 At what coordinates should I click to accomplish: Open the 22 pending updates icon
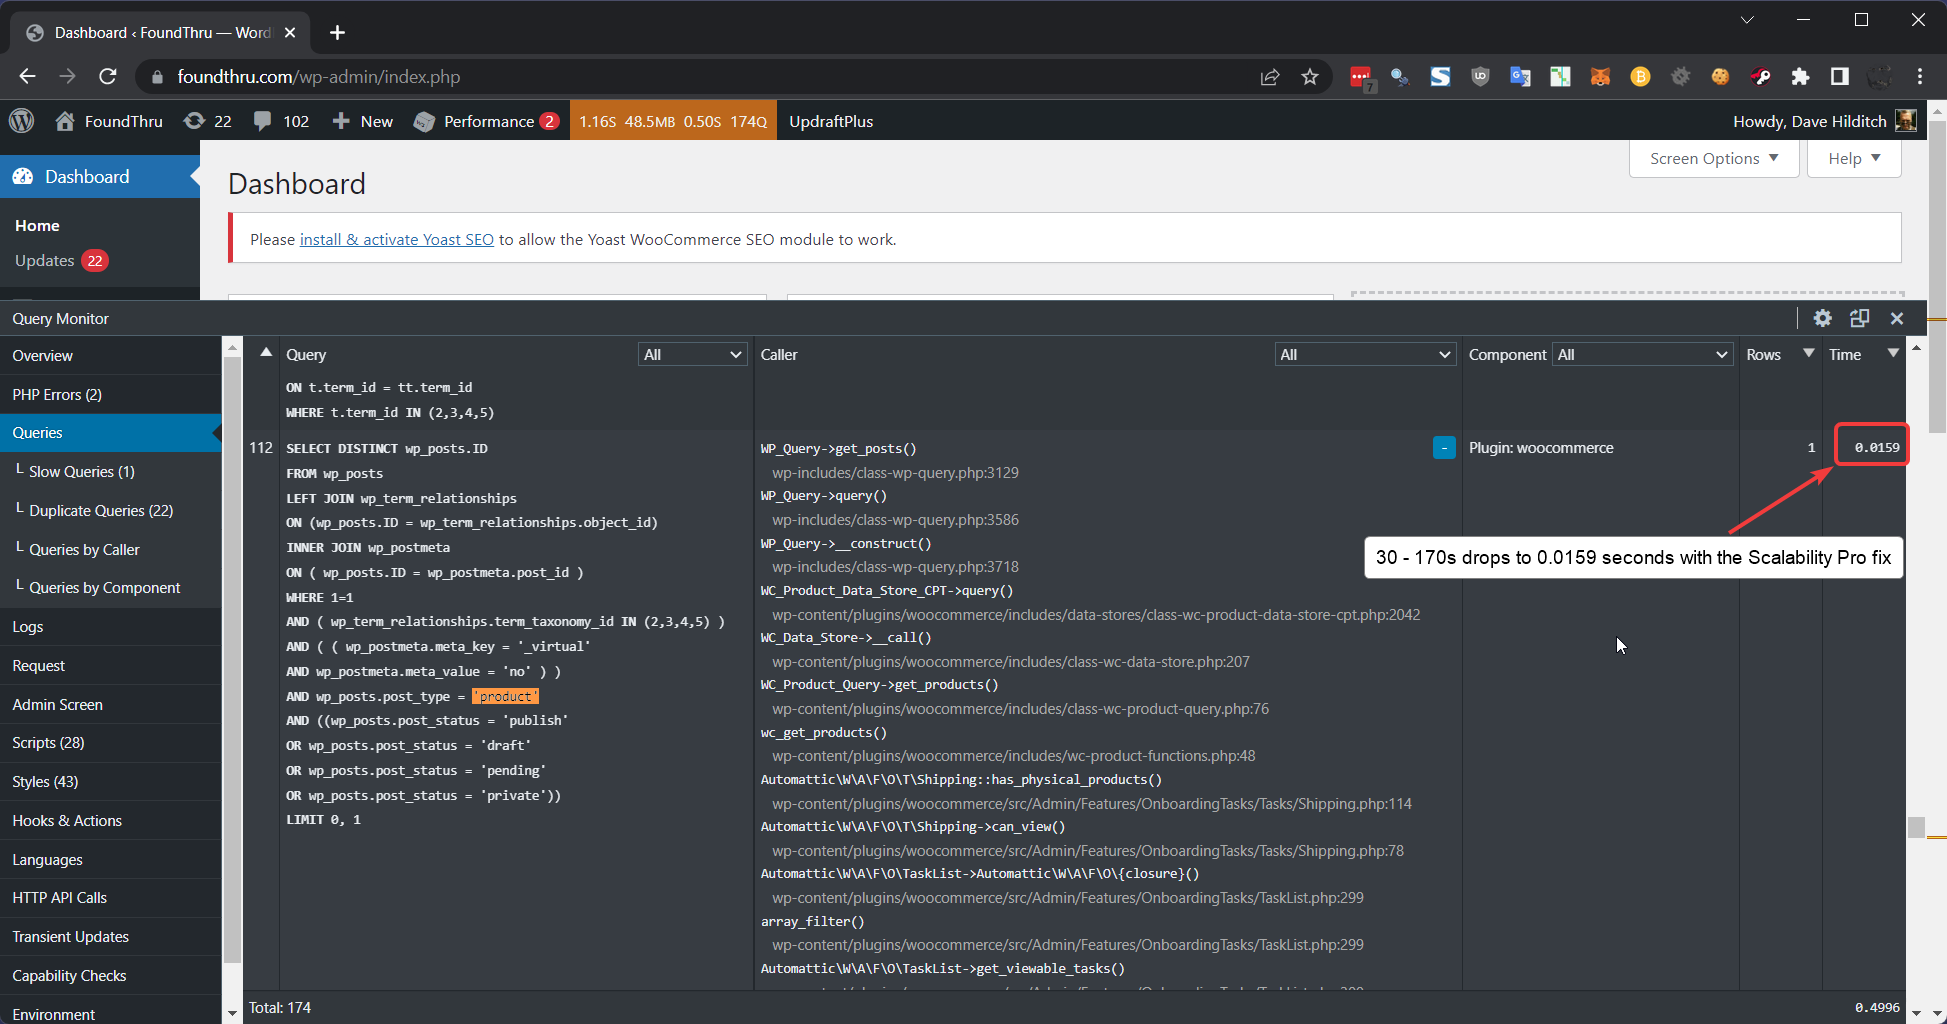click(x=207, y=121)
